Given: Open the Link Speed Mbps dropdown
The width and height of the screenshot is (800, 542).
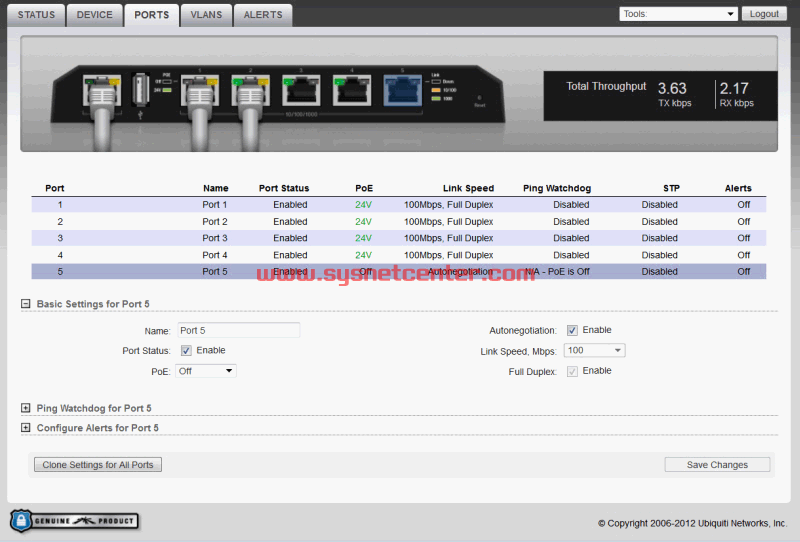Looking at the screenshot, I should click(594, 350).
